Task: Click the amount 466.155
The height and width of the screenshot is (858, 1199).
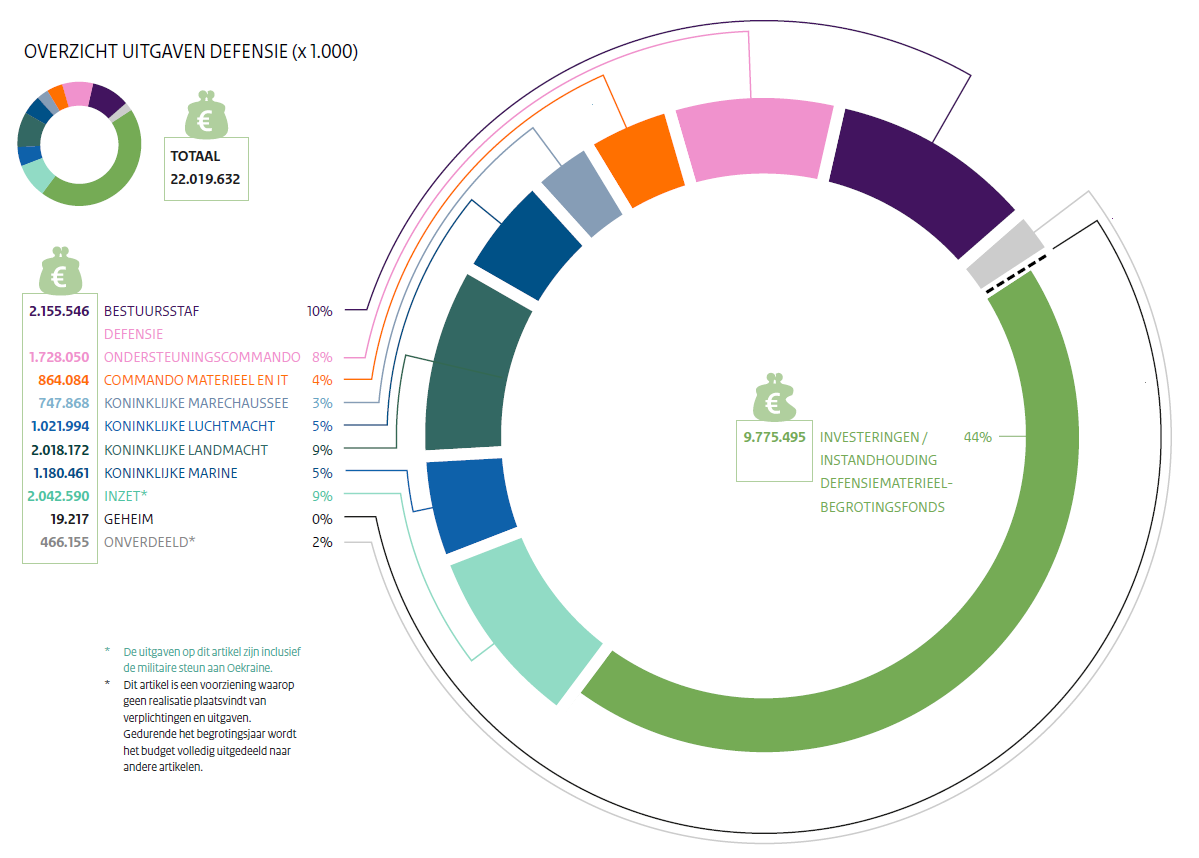Action: (x=65, y=542)
